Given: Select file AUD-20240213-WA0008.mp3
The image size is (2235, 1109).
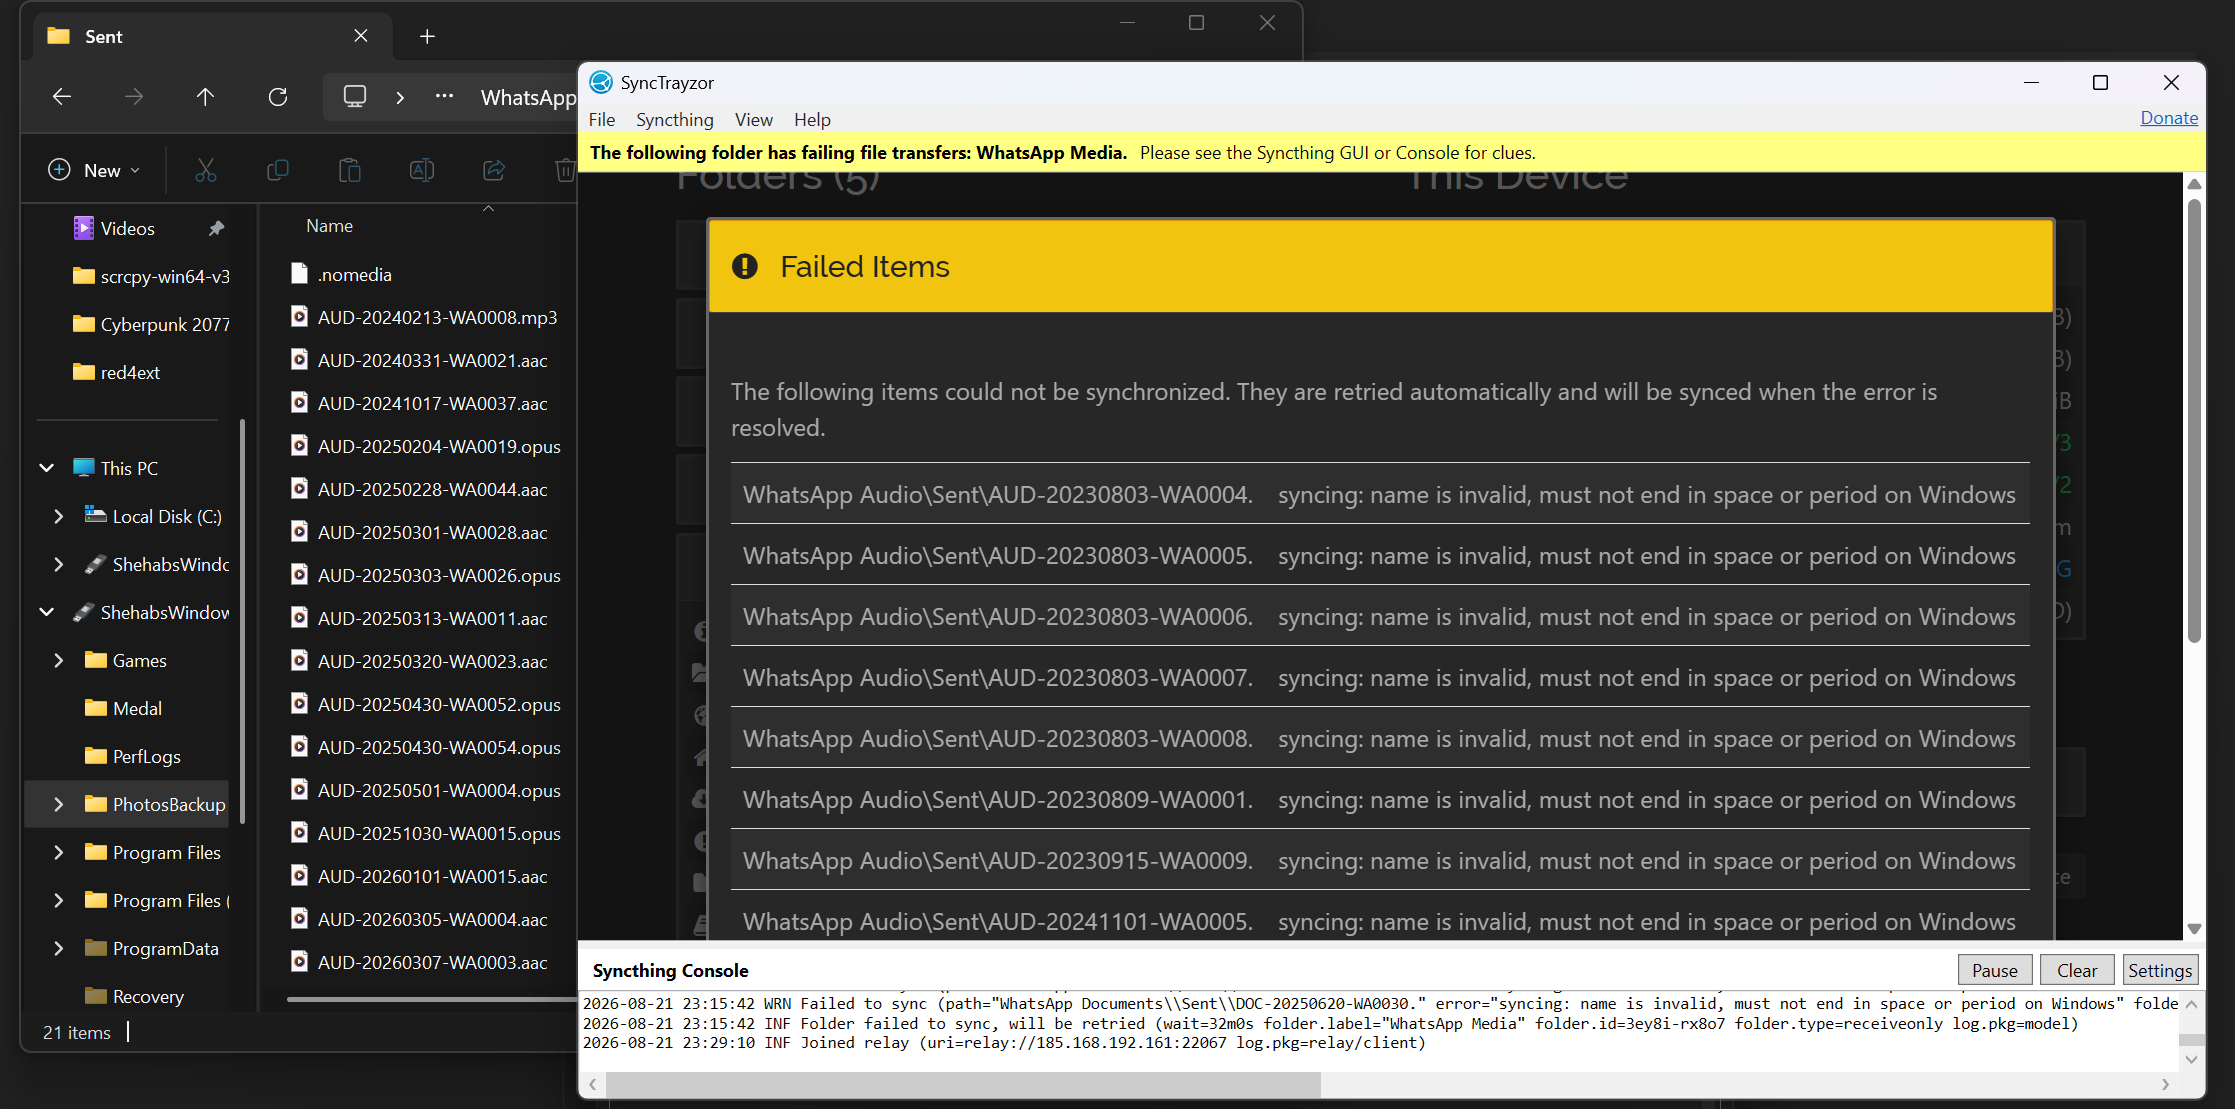Looking at the screenshot, I should click(x=424, y=317).
